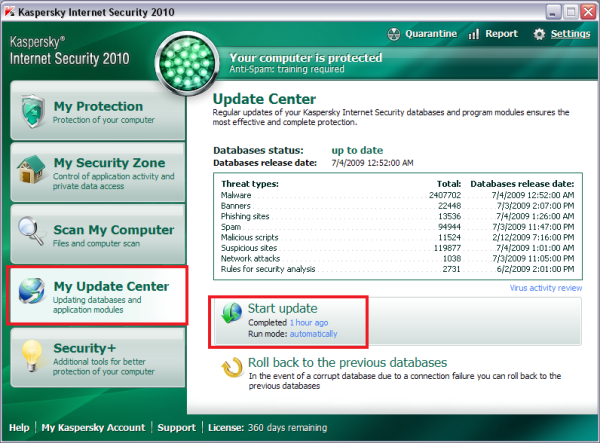Screen dimensions: 600x443
Task: Open the My Security Zone tab
Action: [x=98, y=172]
